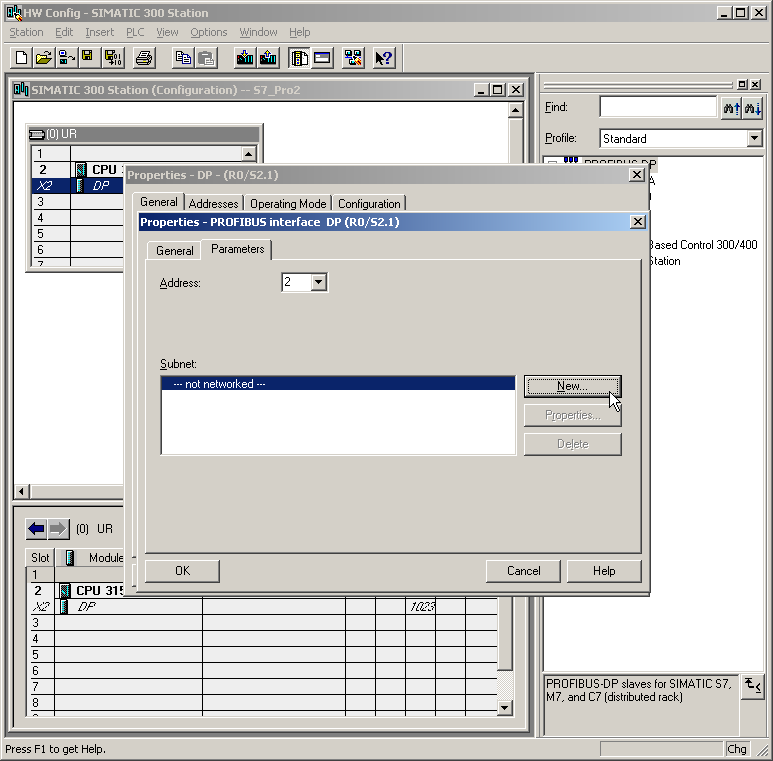
Task: Click slot 6 row in UR rack
Action: 78,249
